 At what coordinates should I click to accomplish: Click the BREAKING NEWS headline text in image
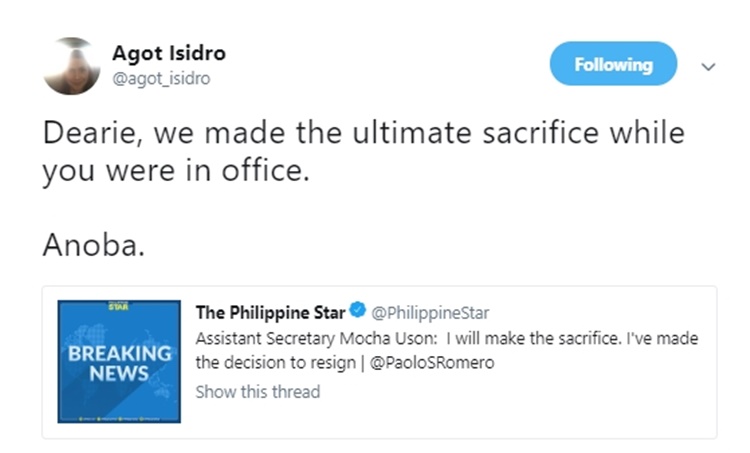click(x=119, y=364)
